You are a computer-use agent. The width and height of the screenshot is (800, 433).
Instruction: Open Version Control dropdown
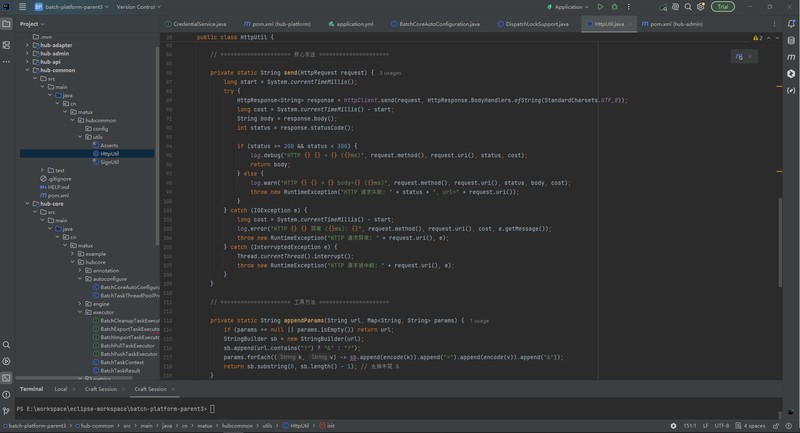coord(138,7)
